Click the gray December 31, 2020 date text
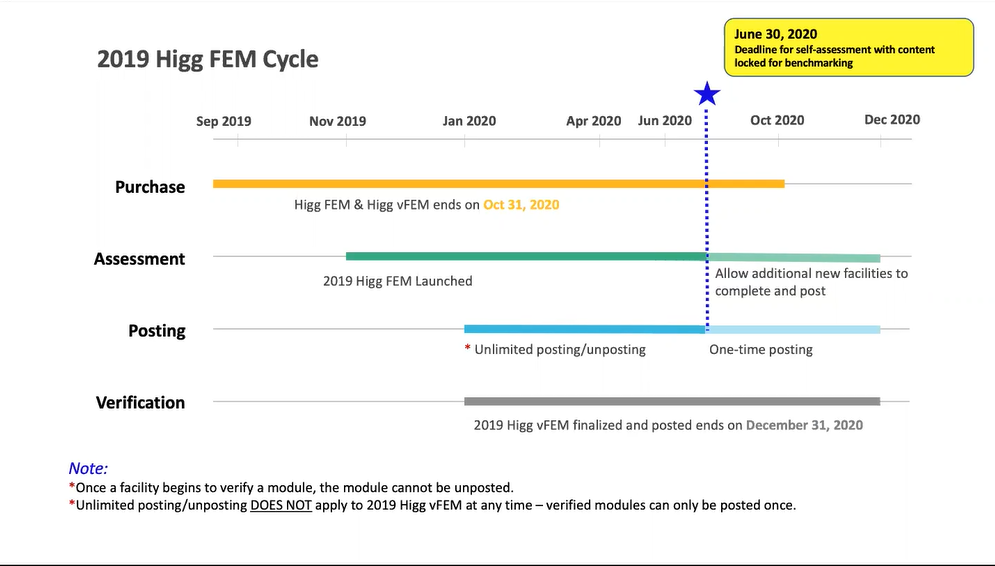 [804, 425]
